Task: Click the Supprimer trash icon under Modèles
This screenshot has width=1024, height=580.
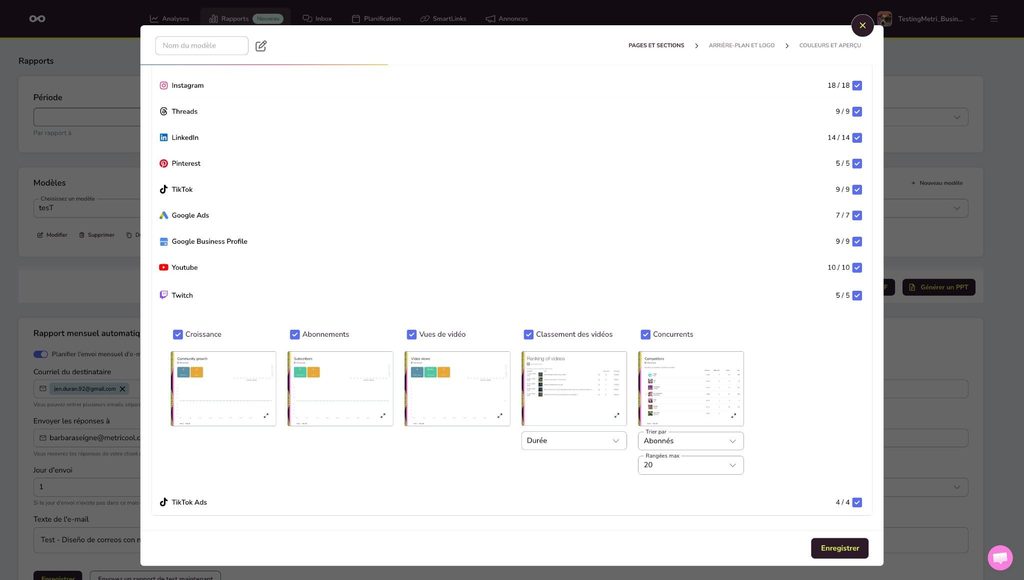Action: click(x=82, y=235)
